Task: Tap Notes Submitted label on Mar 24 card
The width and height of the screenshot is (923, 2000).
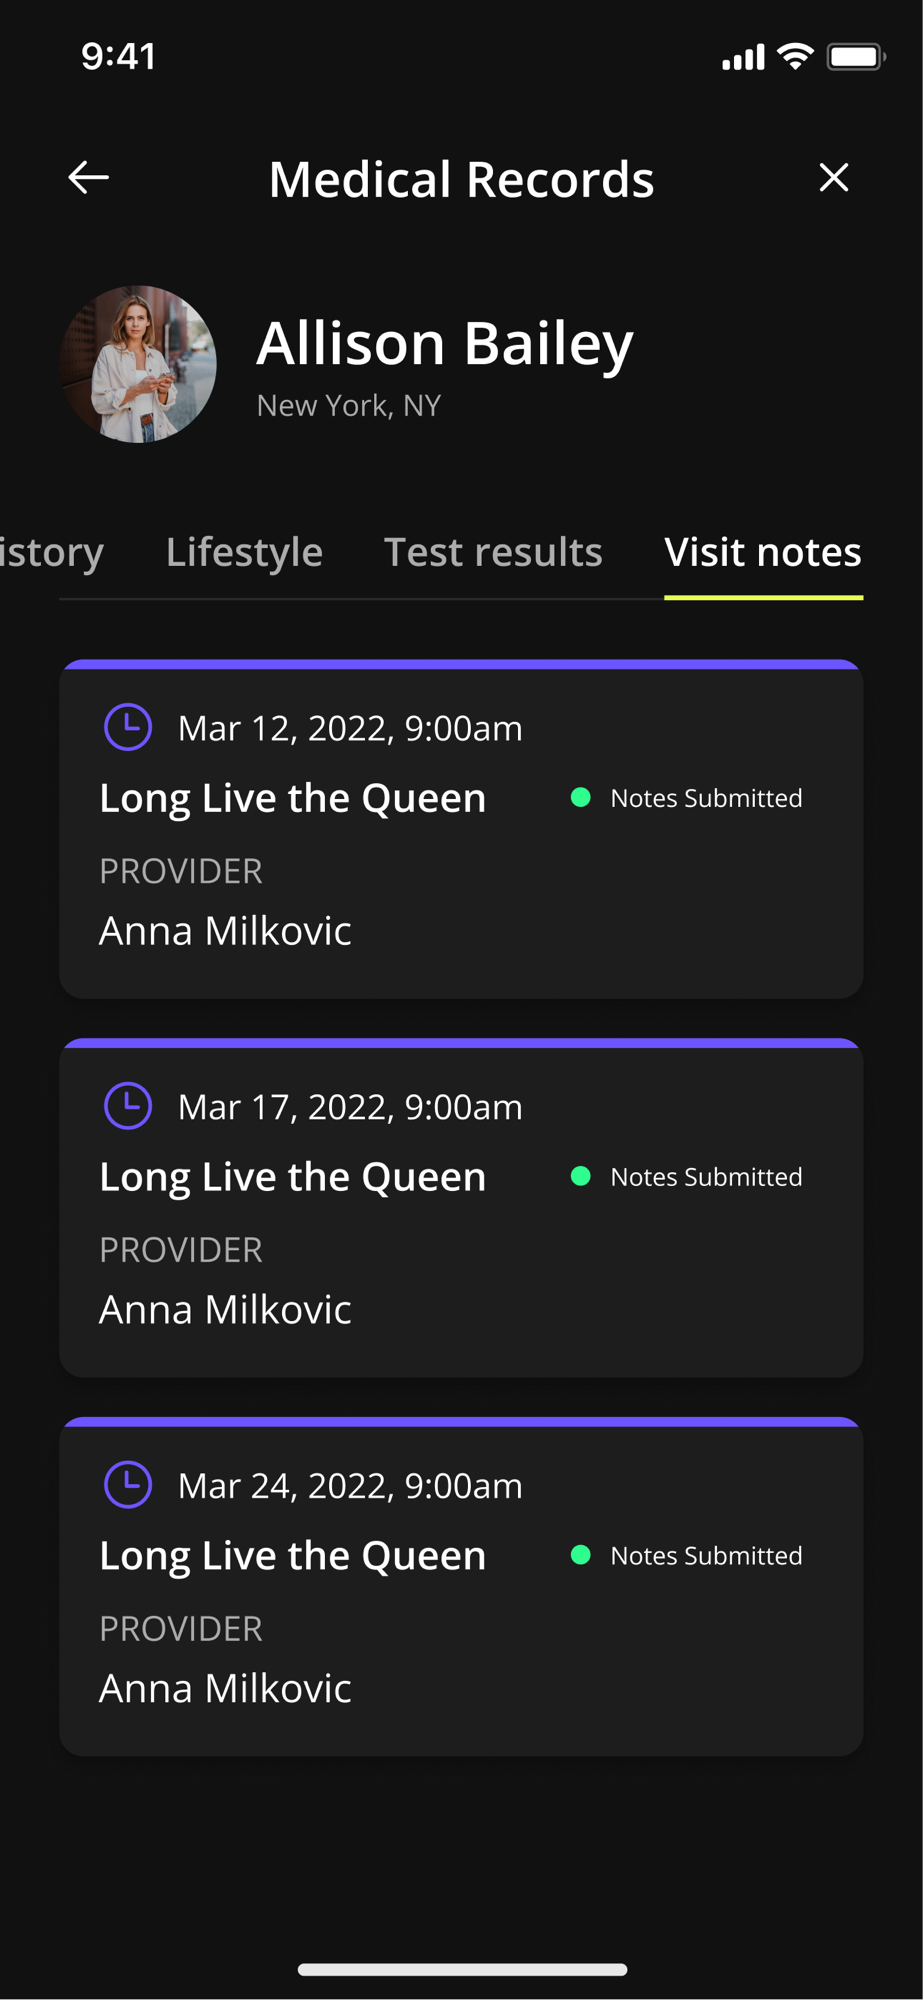Action: pyautogui.click(x=706, y=1556)
